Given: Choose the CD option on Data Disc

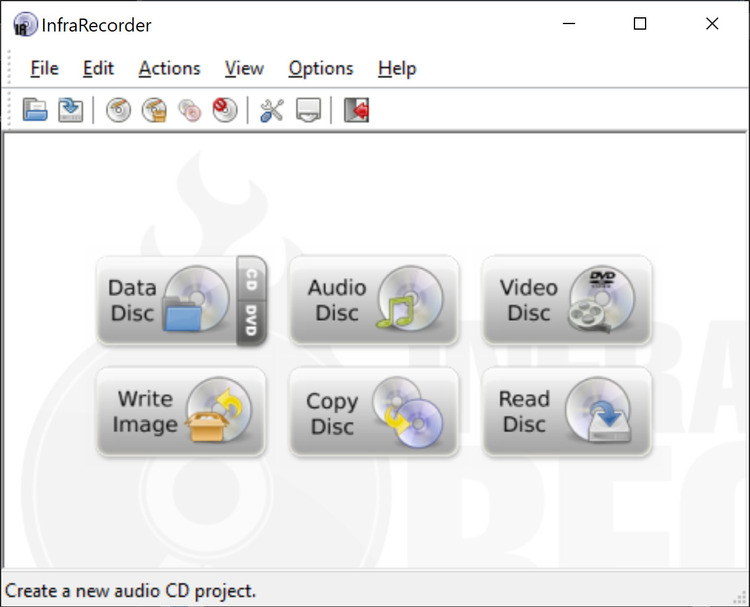Looking at the screenshot, I should (x=252, y=279).
